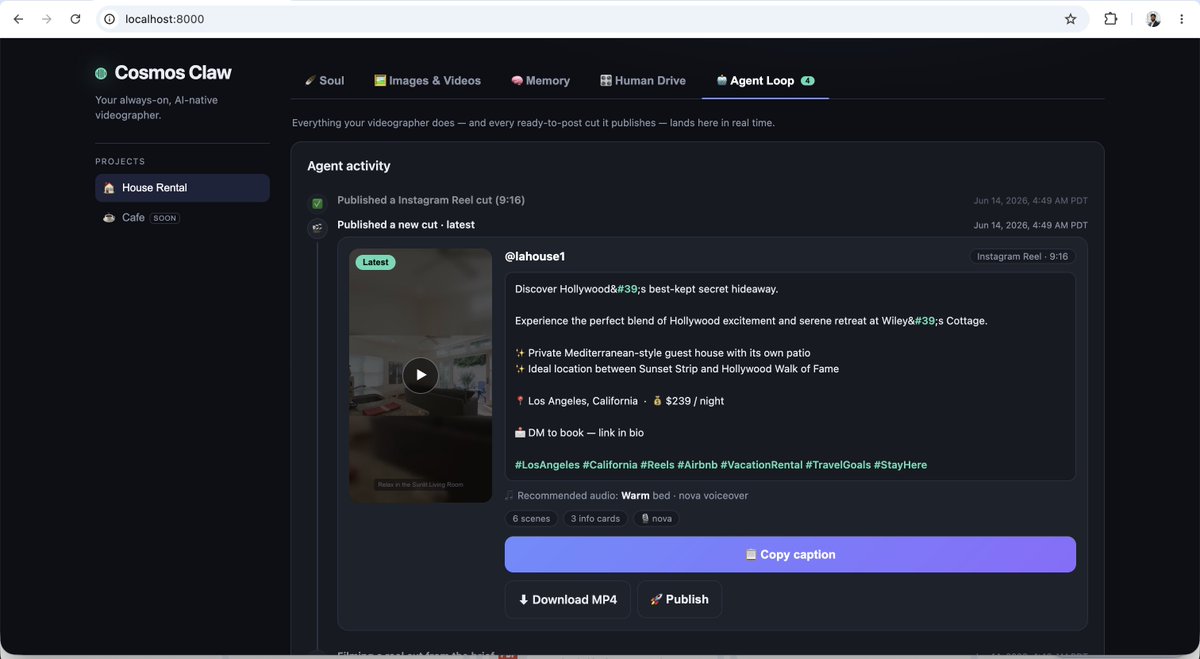The height and width of the screenshot is (659, 1200).
Task: Click the Latest badge on the video
Action: pyautogui.click(x=376, y=262)
